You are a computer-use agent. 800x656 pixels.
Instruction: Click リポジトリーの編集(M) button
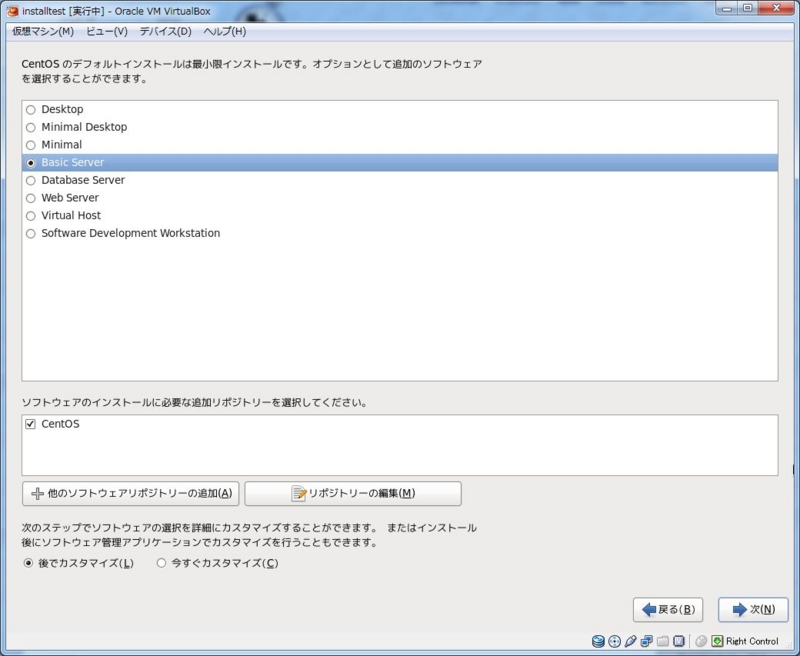pos(353,494)
